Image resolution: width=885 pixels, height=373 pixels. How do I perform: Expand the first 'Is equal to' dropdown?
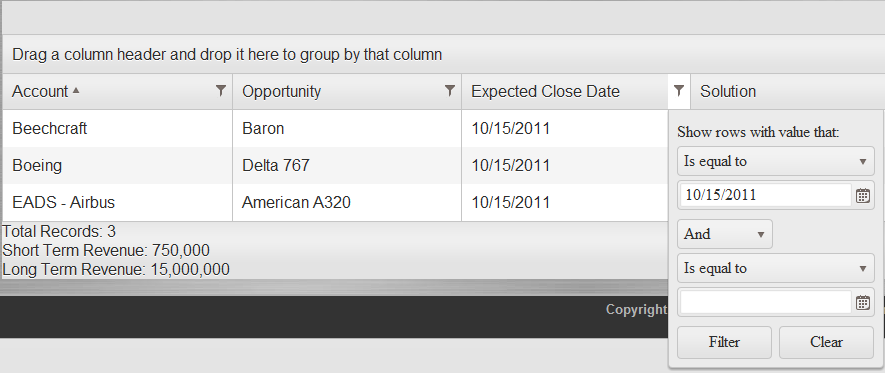click(x=776, y=161)
